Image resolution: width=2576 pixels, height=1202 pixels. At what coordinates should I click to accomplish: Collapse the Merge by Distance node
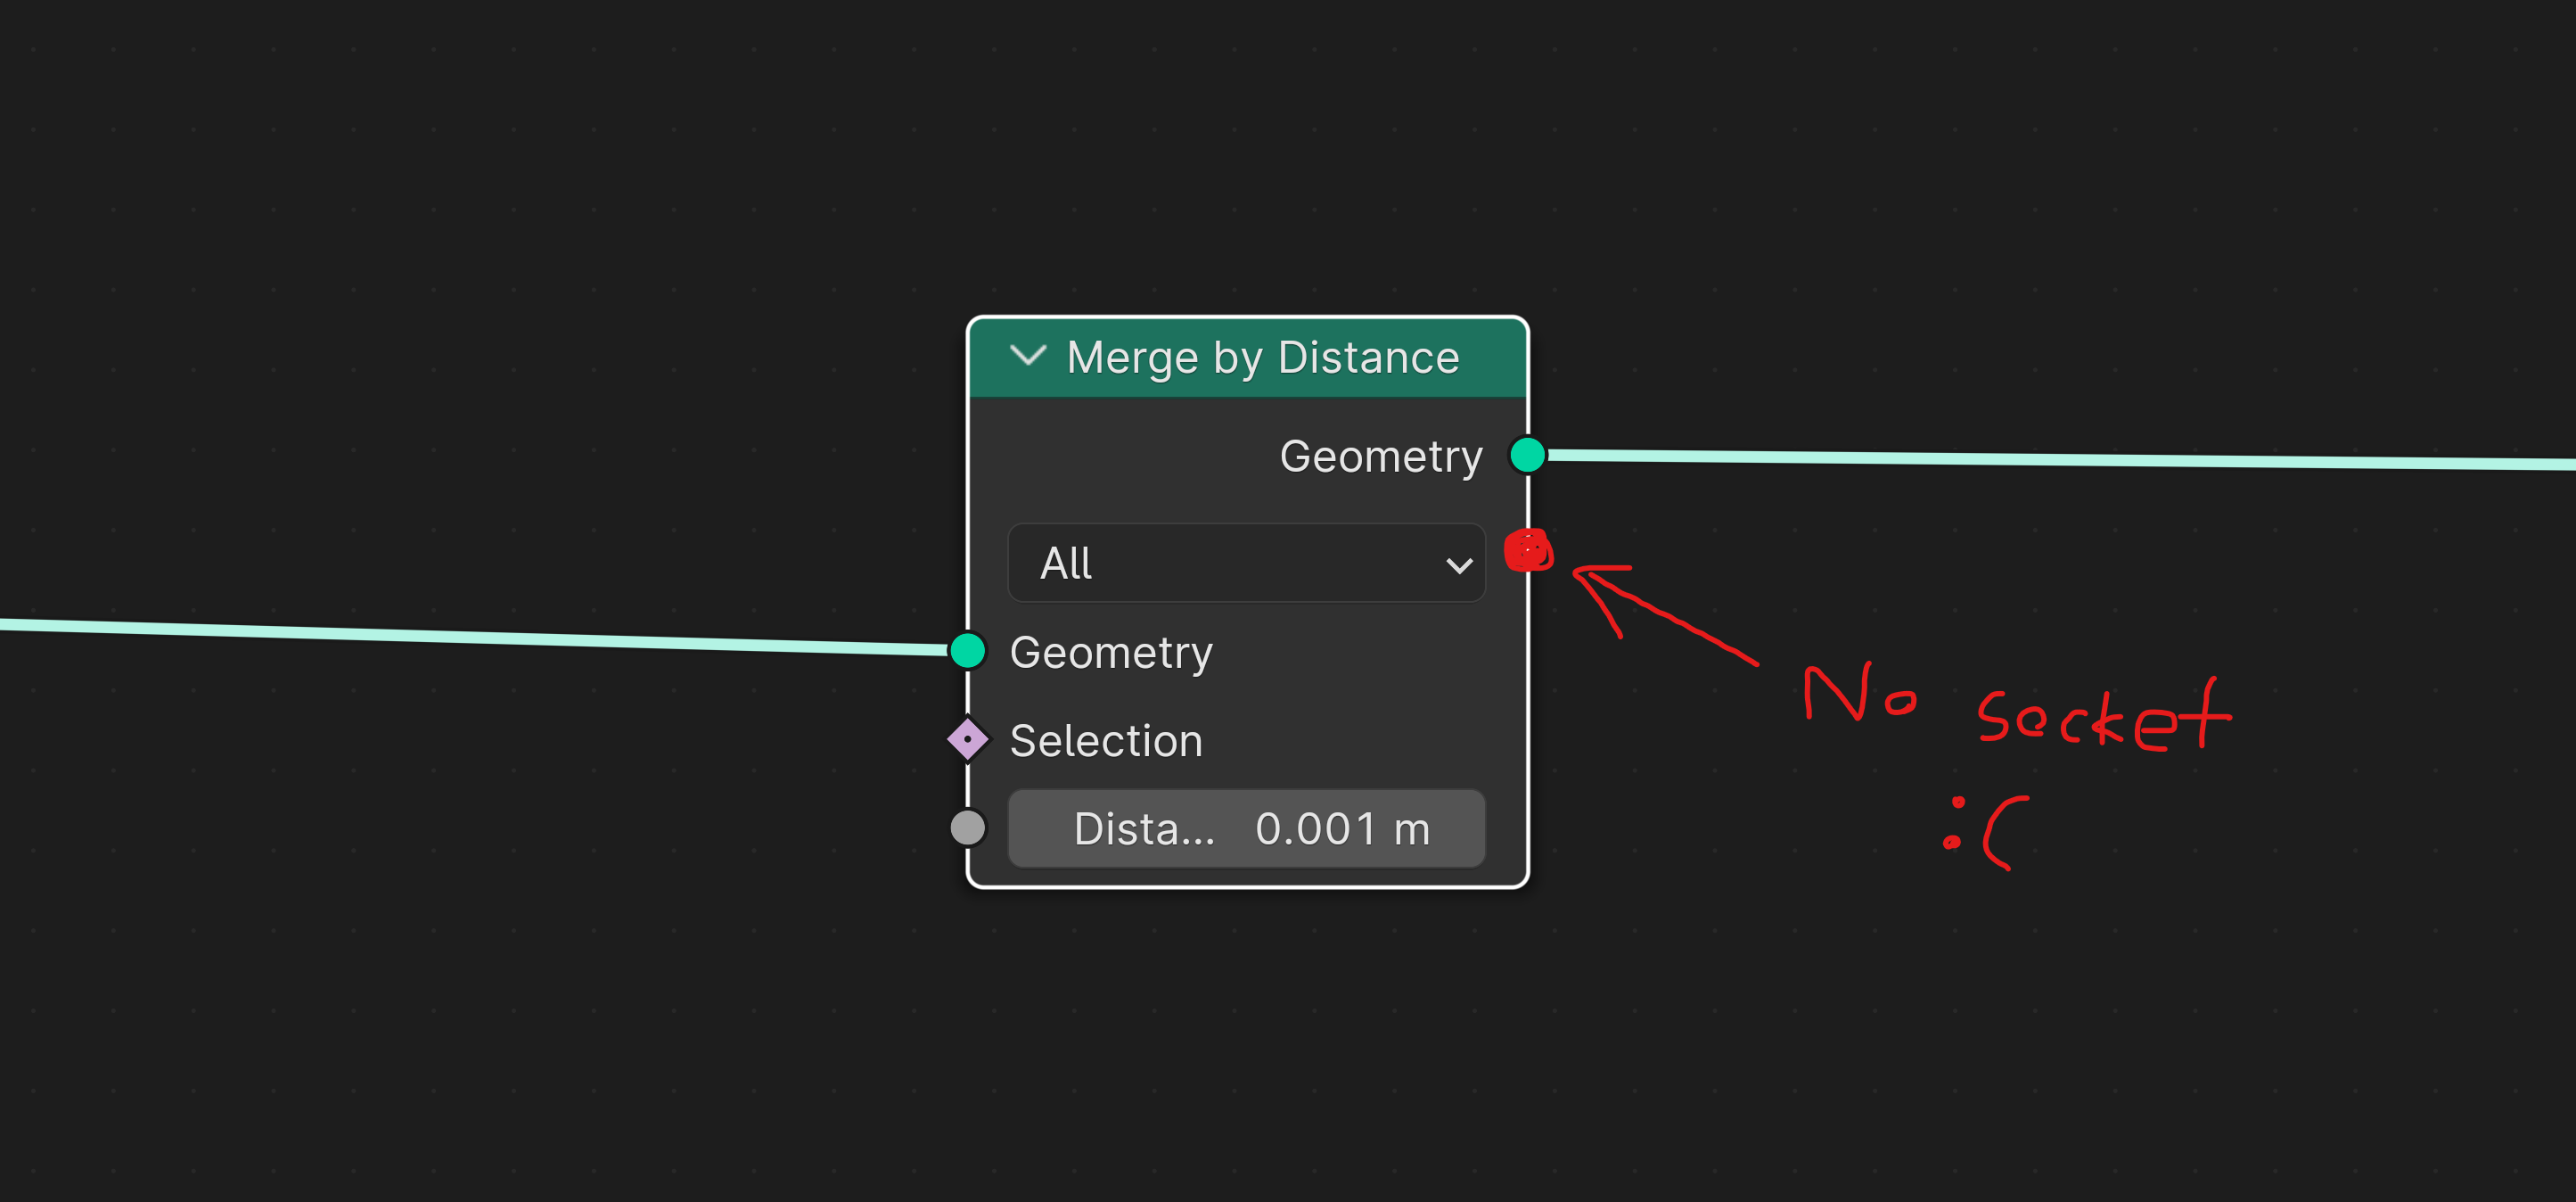click(1027, 356)
